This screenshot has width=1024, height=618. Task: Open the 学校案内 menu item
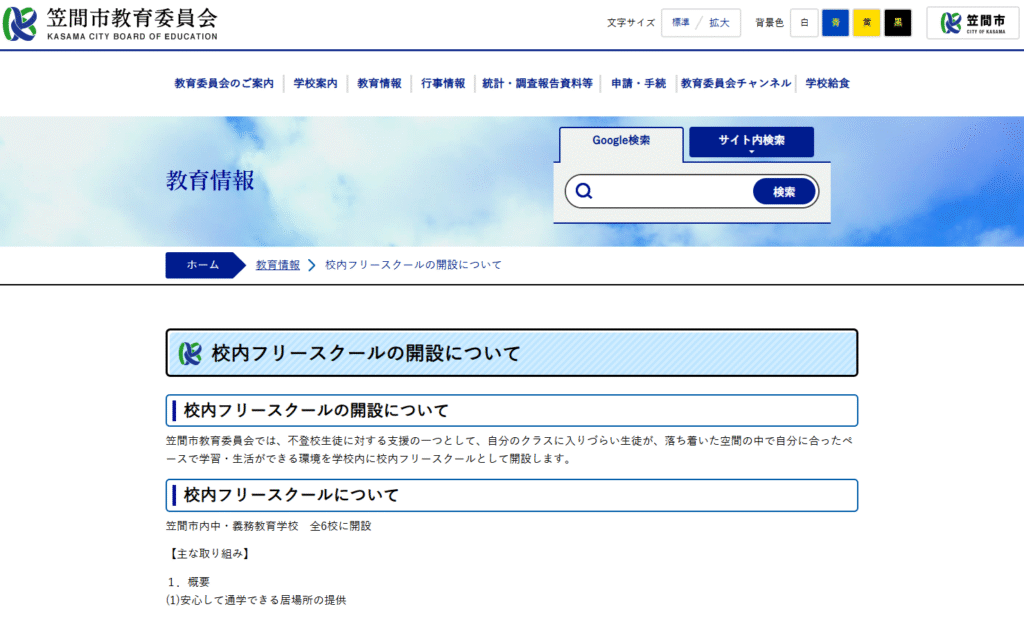[315, 84]
